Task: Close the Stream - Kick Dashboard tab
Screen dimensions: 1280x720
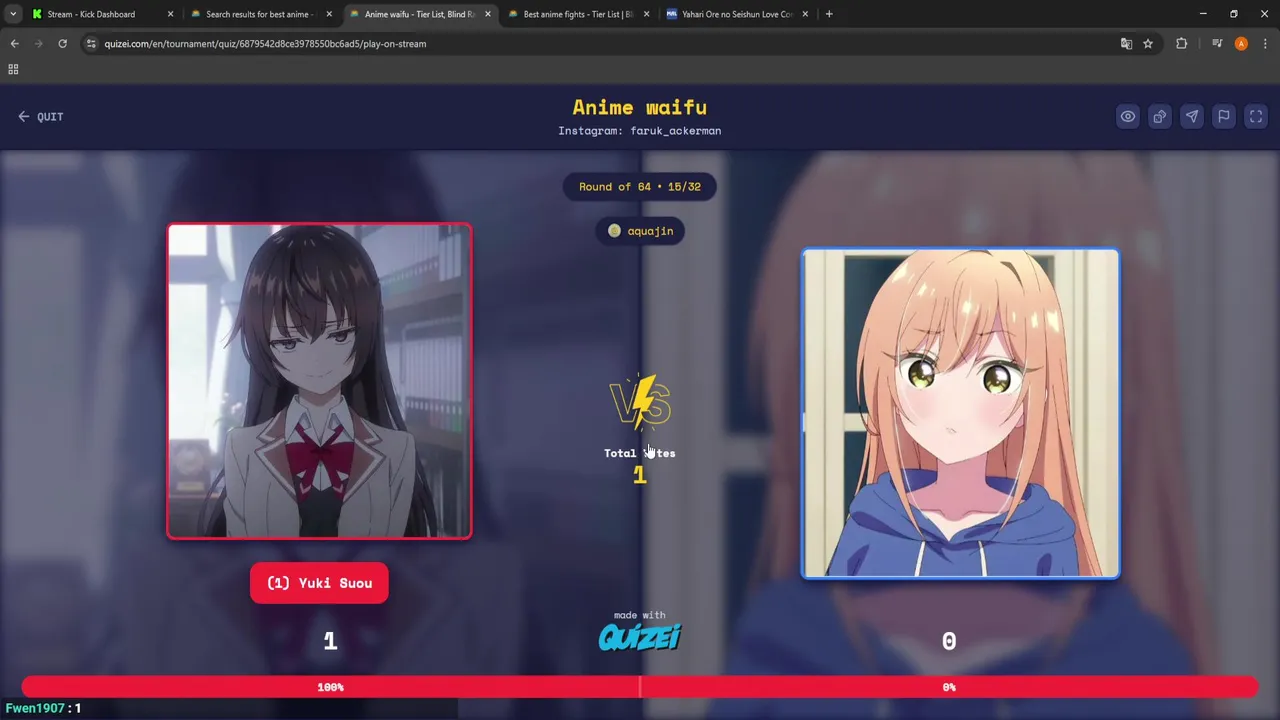Action: 170,14
